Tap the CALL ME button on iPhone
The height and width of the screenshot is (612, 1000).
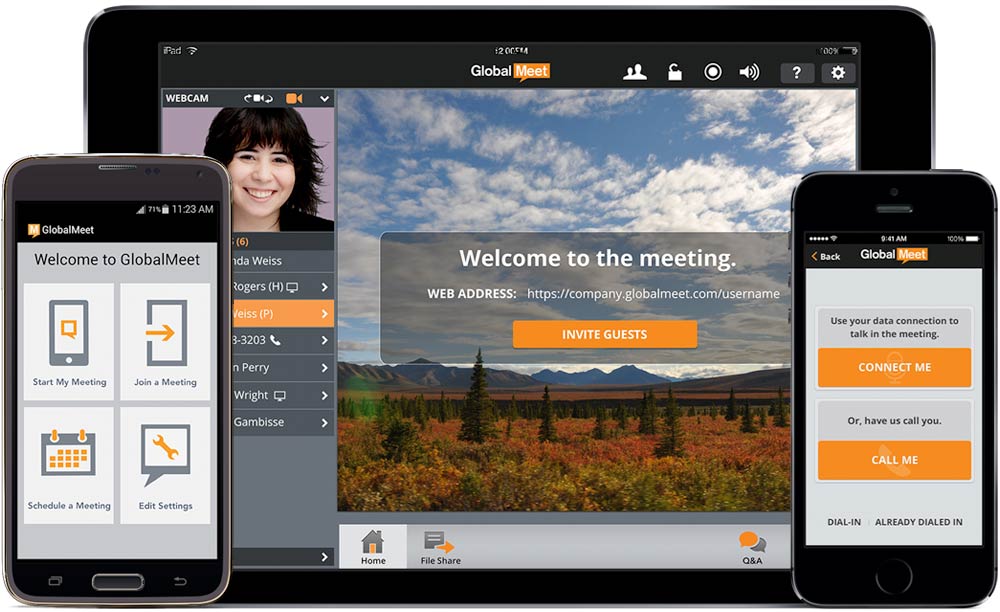click(894, 460)
